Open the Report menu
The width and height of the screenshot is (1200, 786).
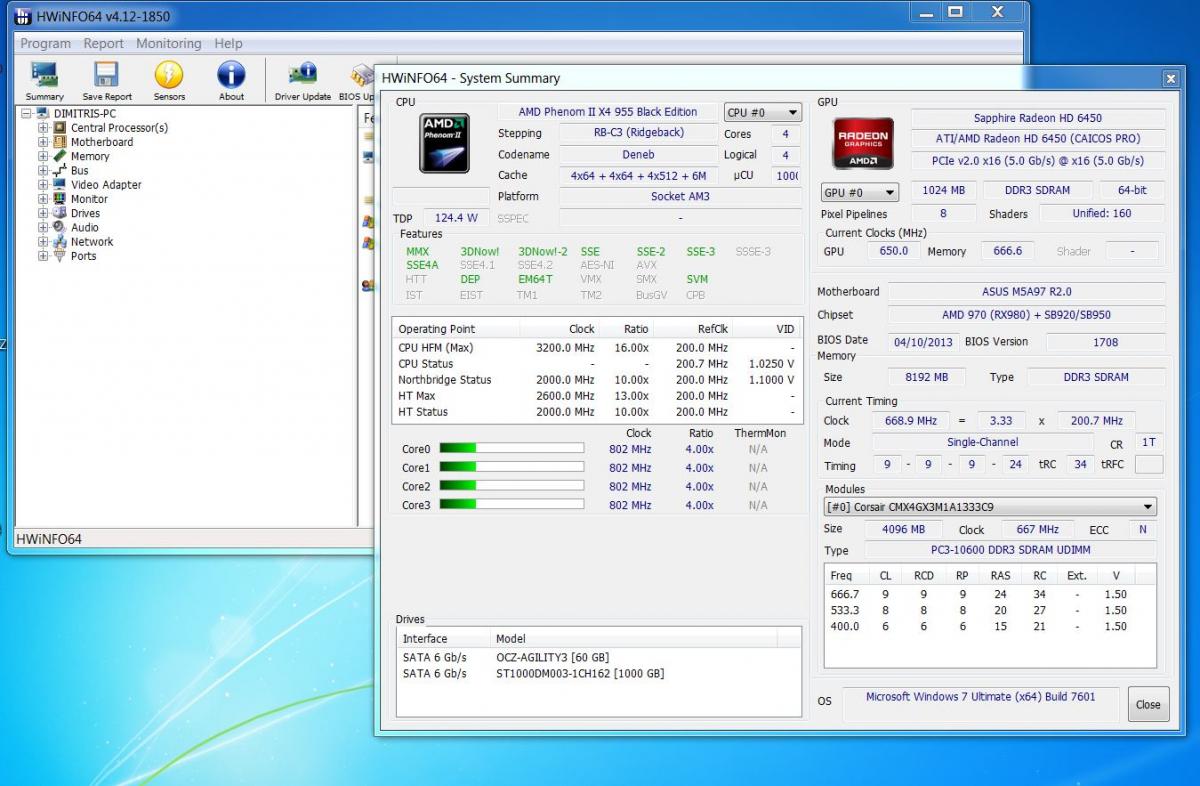tap(104, 44)
